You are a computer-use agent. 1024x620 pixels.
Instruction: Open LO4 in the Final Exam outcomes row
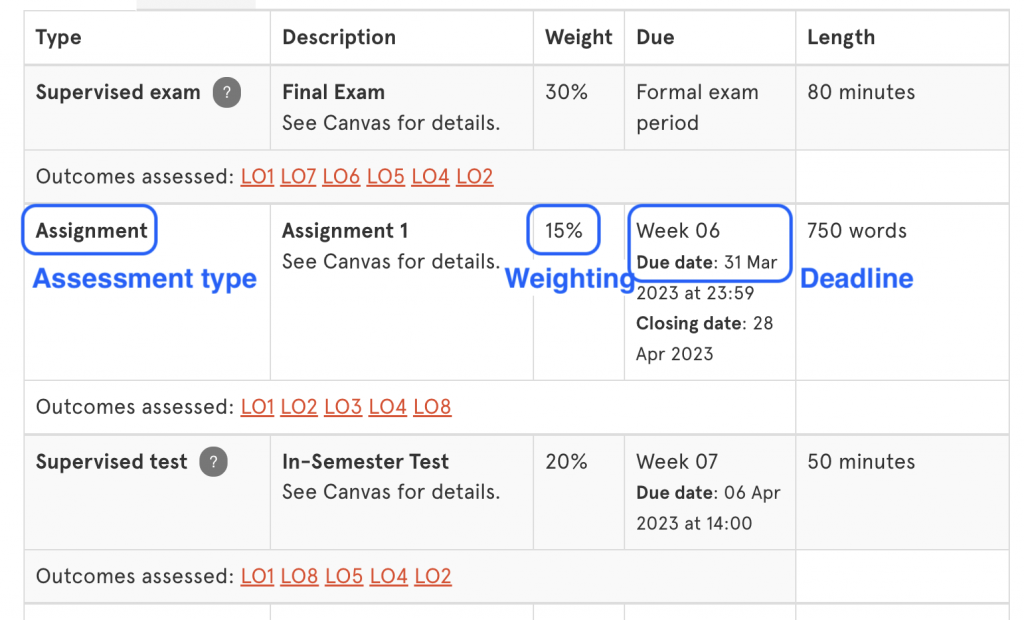click(430, 176)
